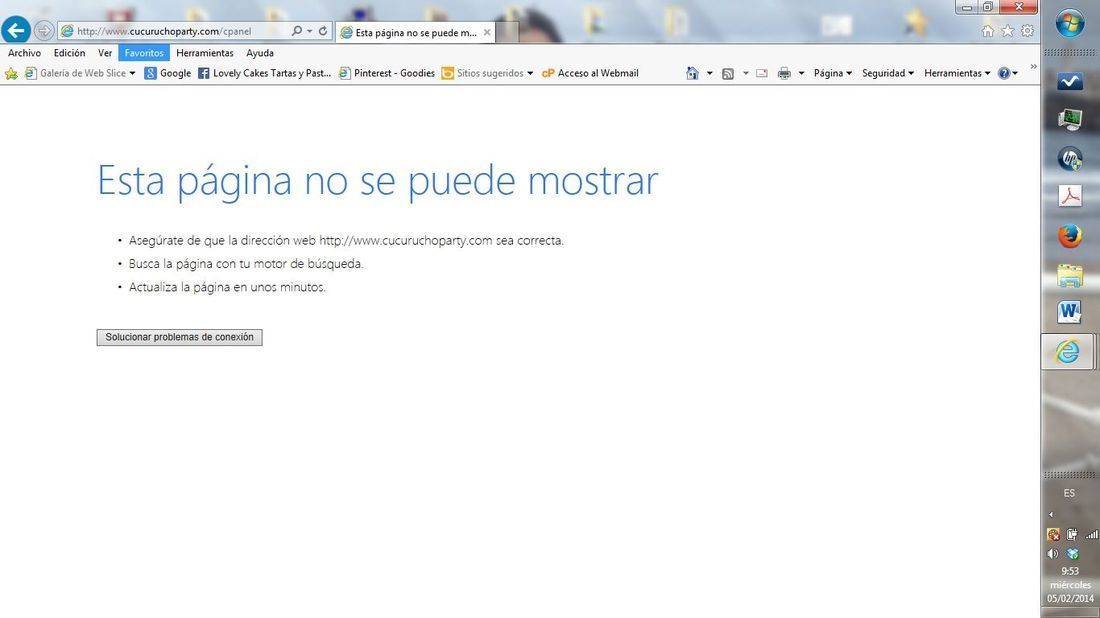1100x618 pixels.
Task: Click the network signal bars tray icon
Action: 1092,535
